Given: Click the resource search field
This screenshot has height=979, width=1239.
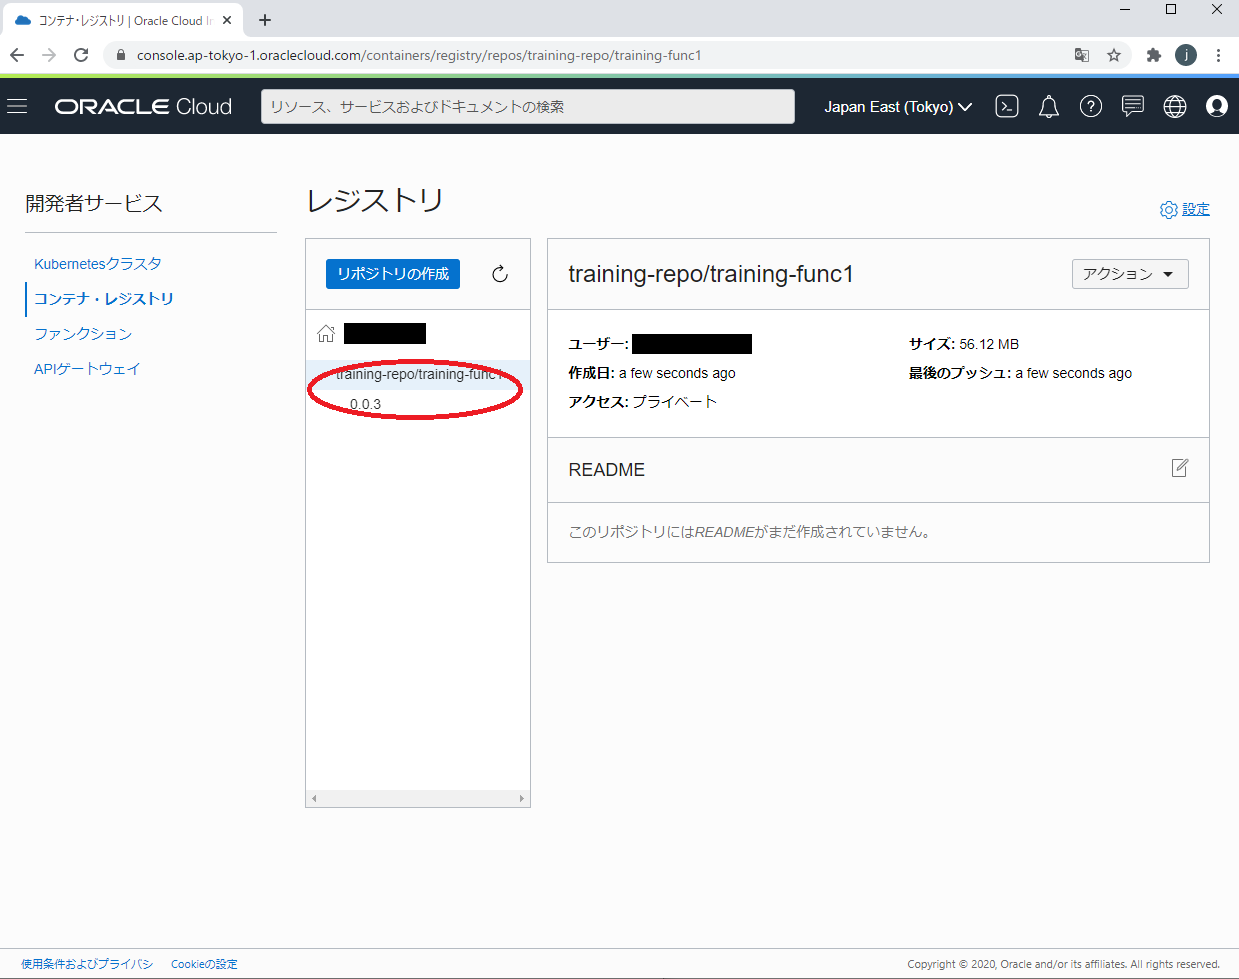Looking at the screenshot, I should coord(528,107).
